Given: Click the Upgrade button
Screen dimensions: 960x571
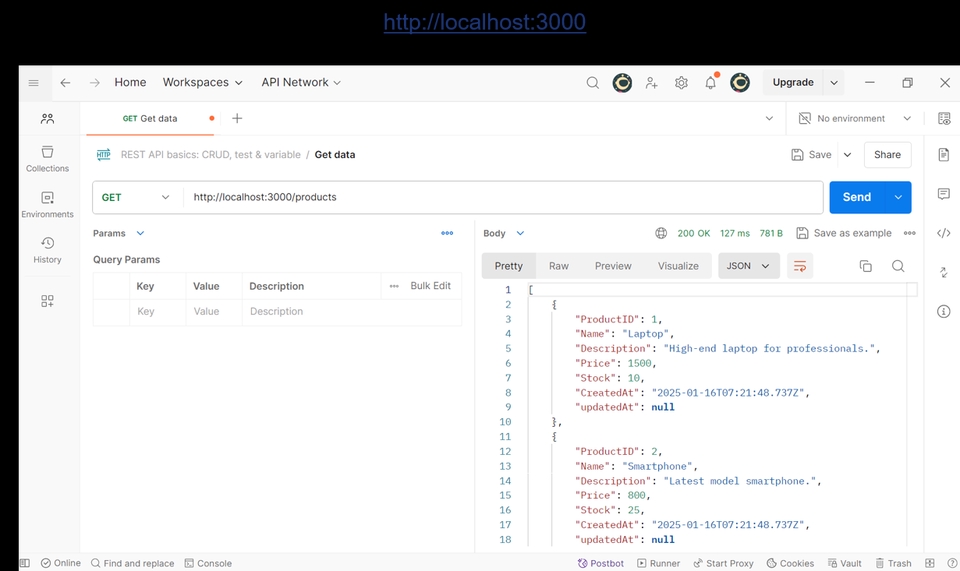Looking at the screenshot, I should click(x=793, y=83).
